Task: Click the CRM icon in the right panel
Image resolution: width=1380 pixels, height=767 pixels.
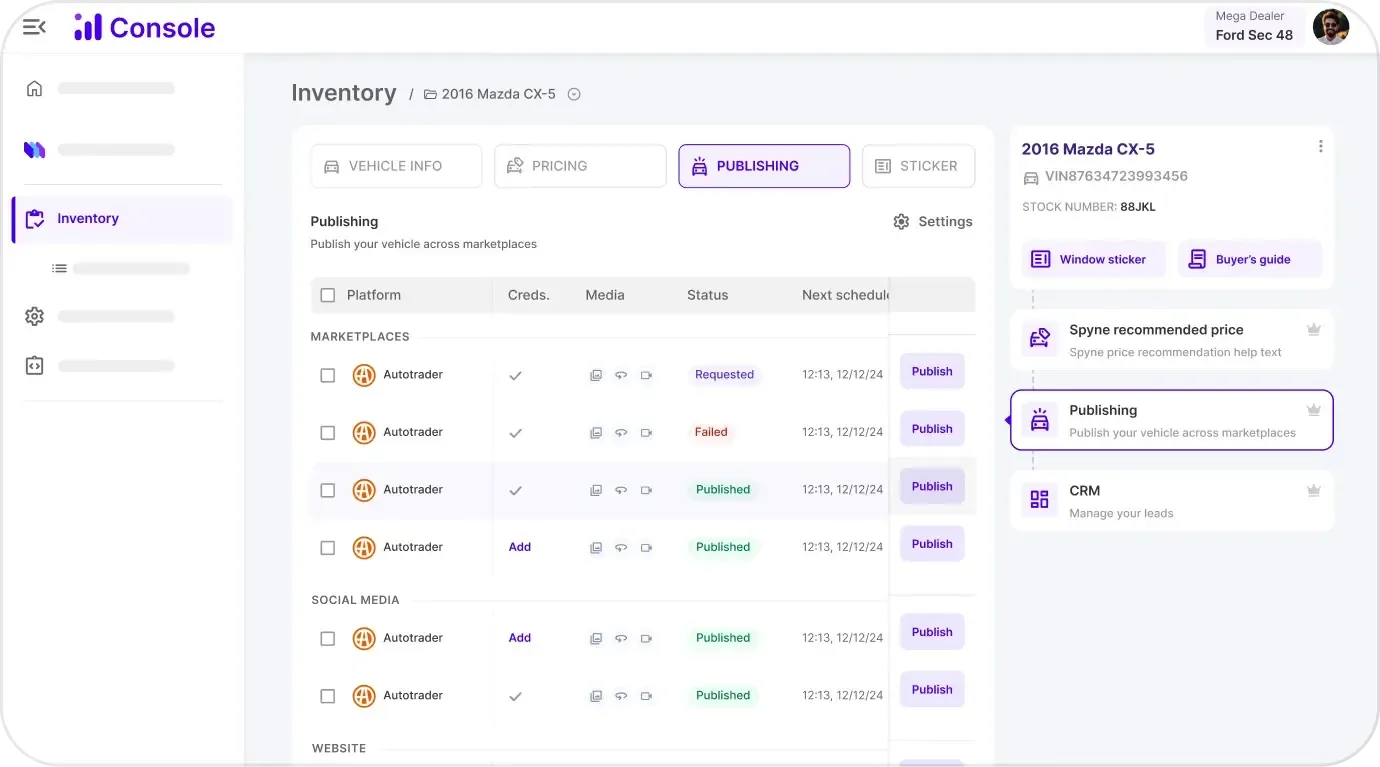Action: pos(1039,498)
